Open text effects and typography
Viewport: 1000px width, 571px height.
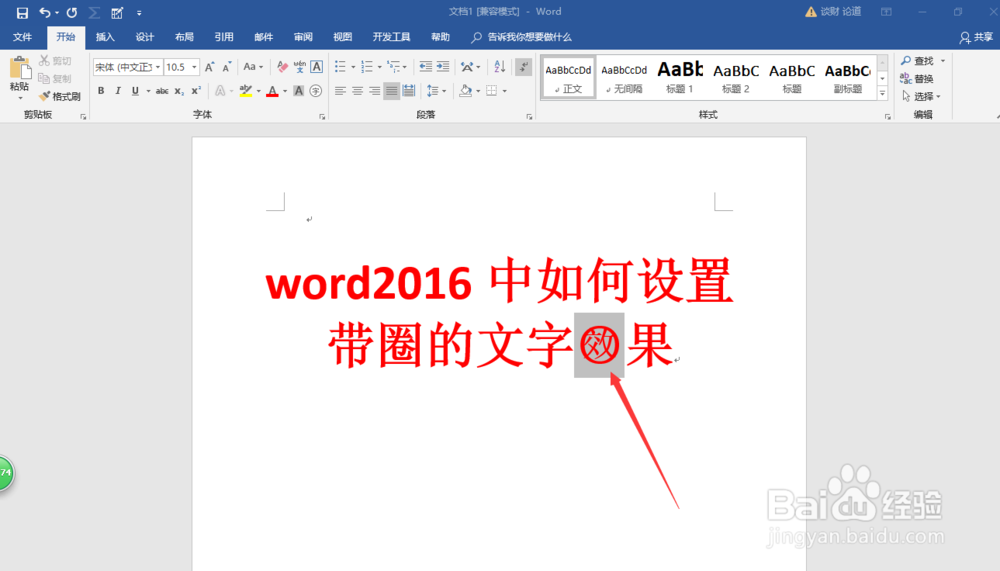pyautogui.click(x=220, y=91)
